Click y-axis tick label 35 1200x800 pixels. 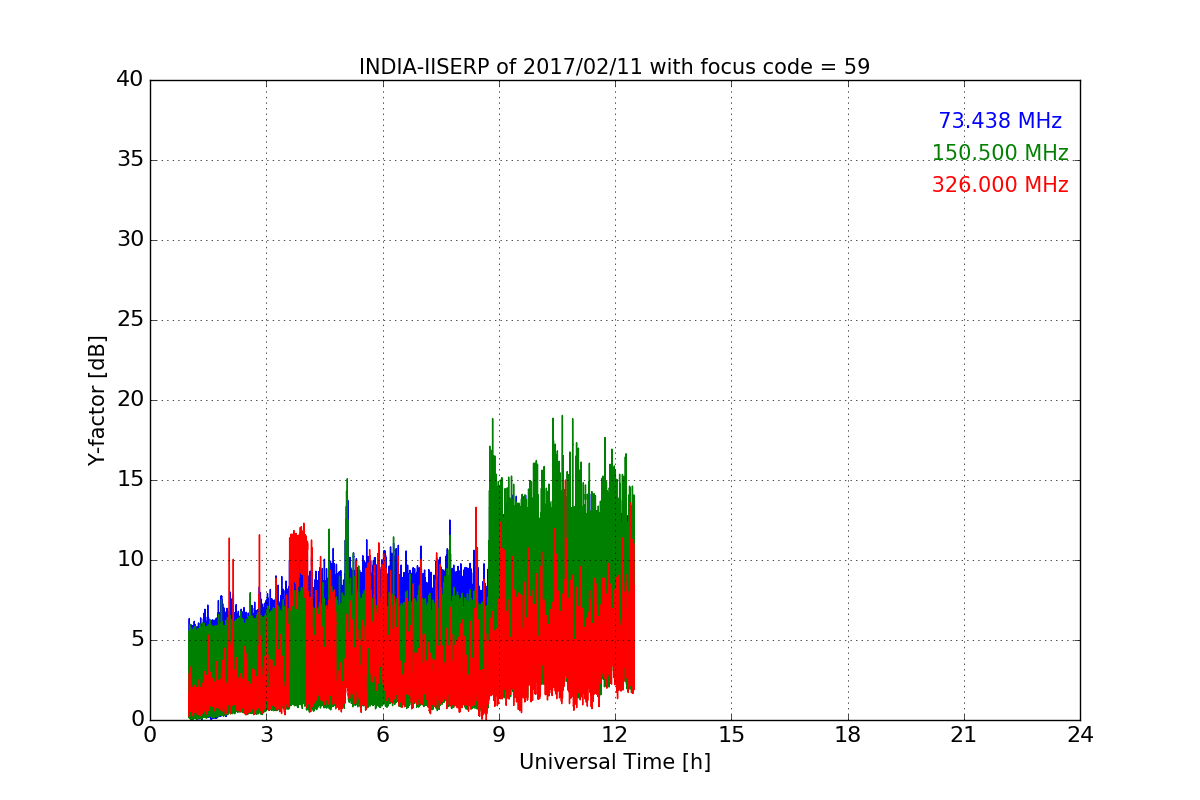[x=130, y=160]
